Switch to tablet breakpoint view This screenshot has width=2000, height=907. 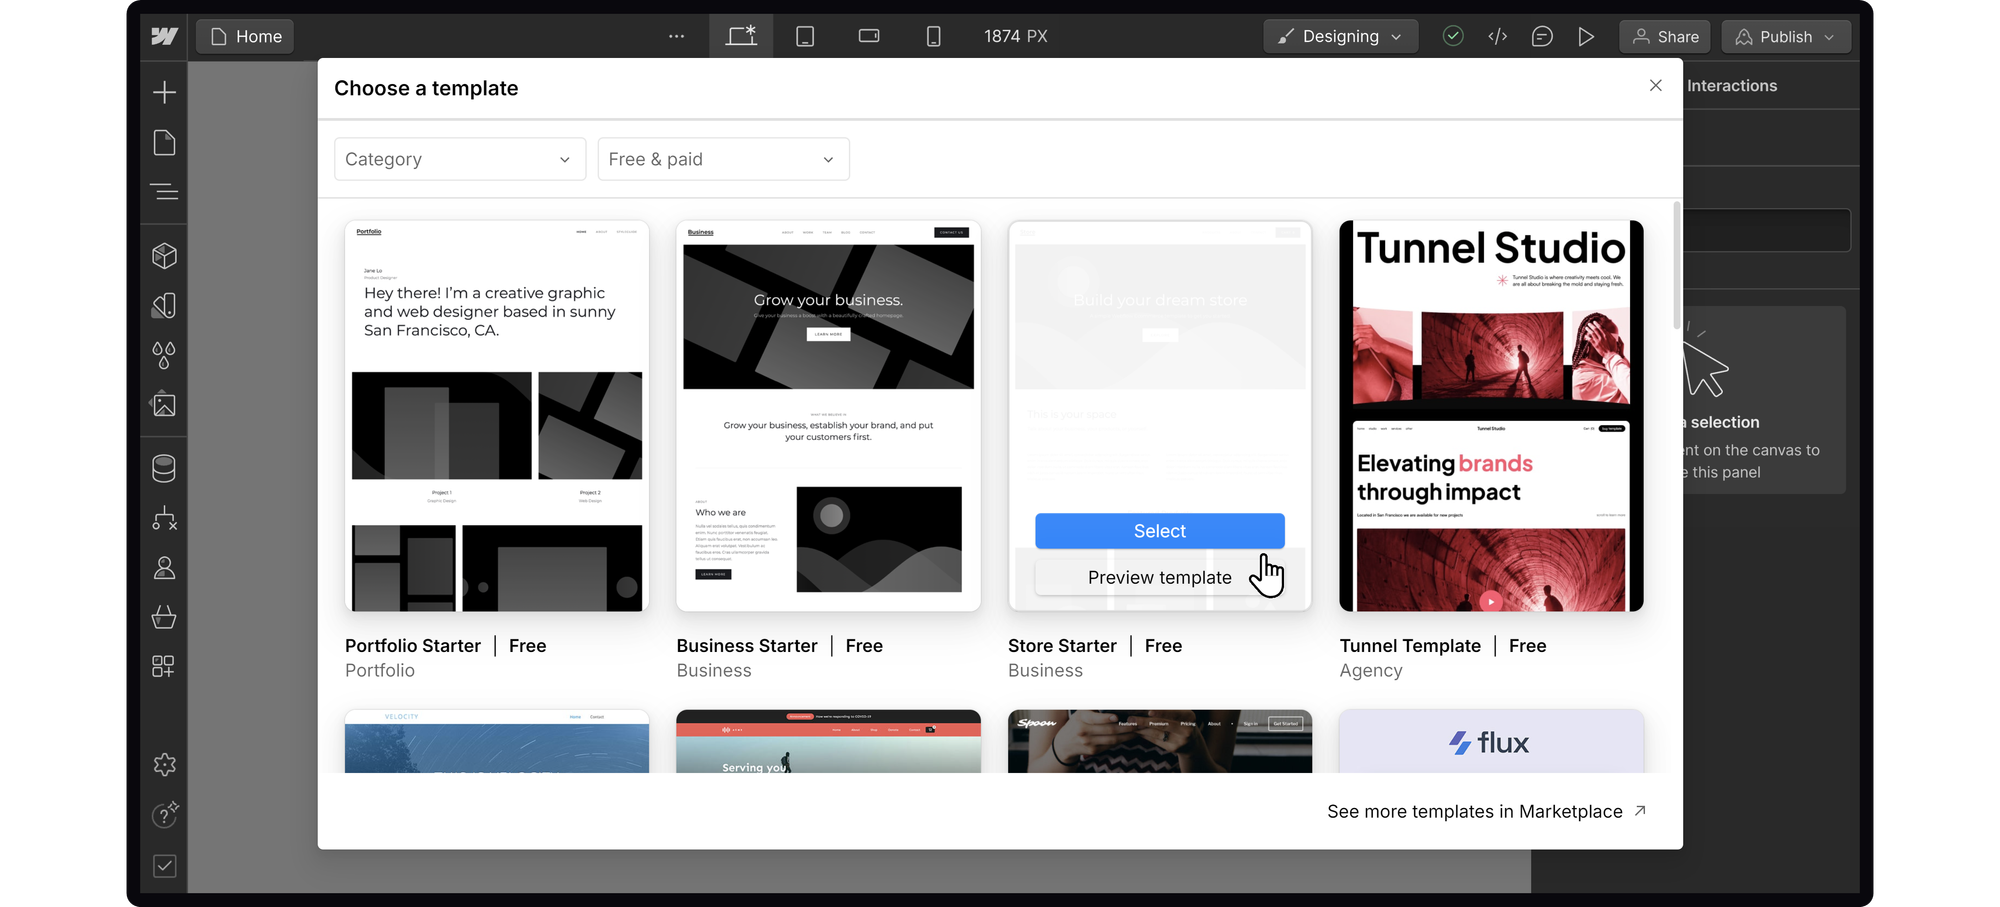tap(805, 36)
